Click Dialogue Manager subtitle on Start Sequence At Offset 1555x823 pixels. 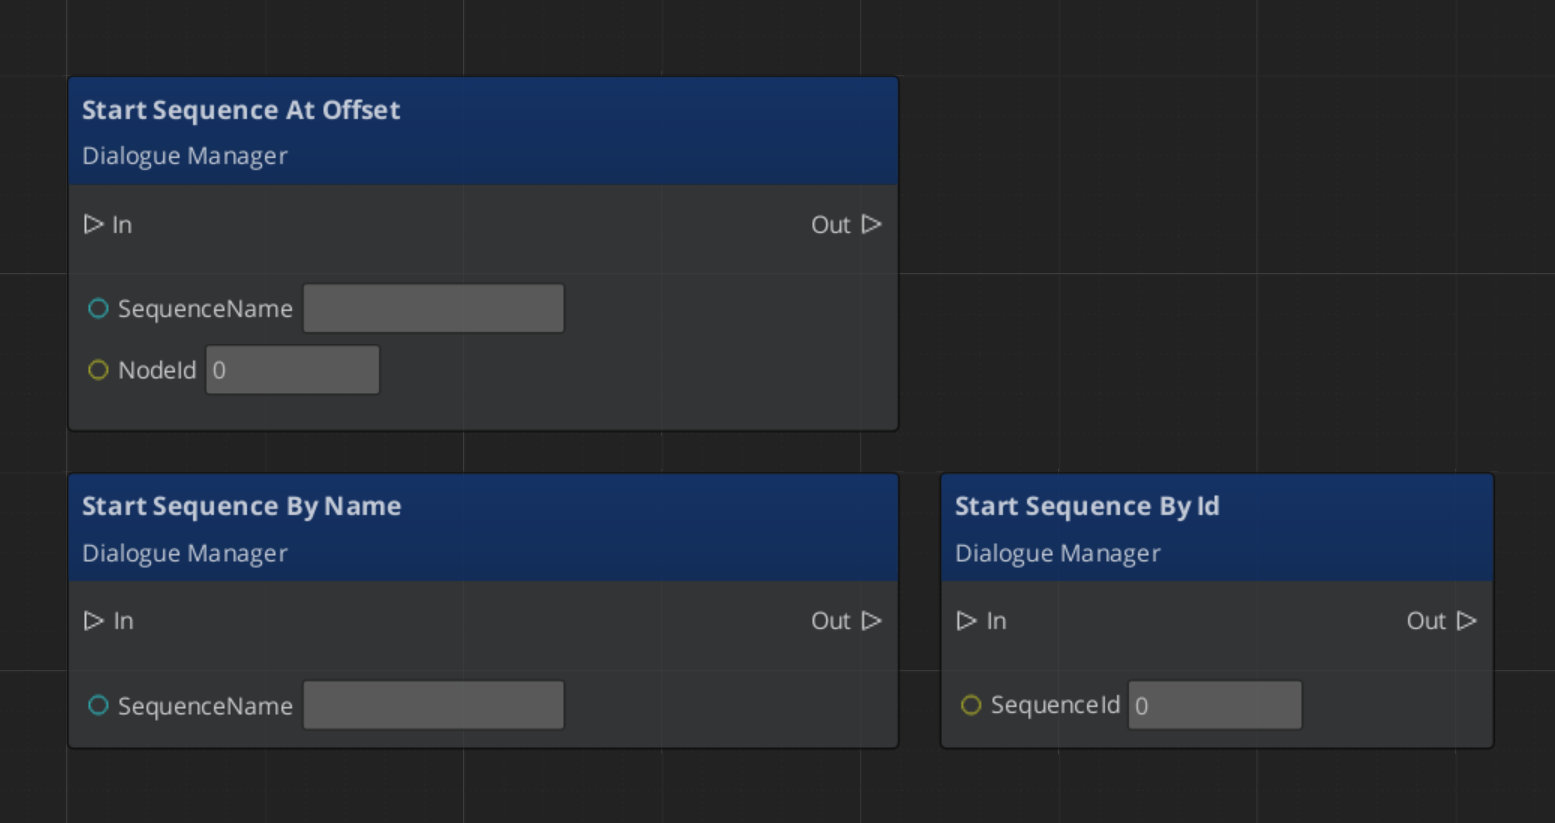[185, 157]
